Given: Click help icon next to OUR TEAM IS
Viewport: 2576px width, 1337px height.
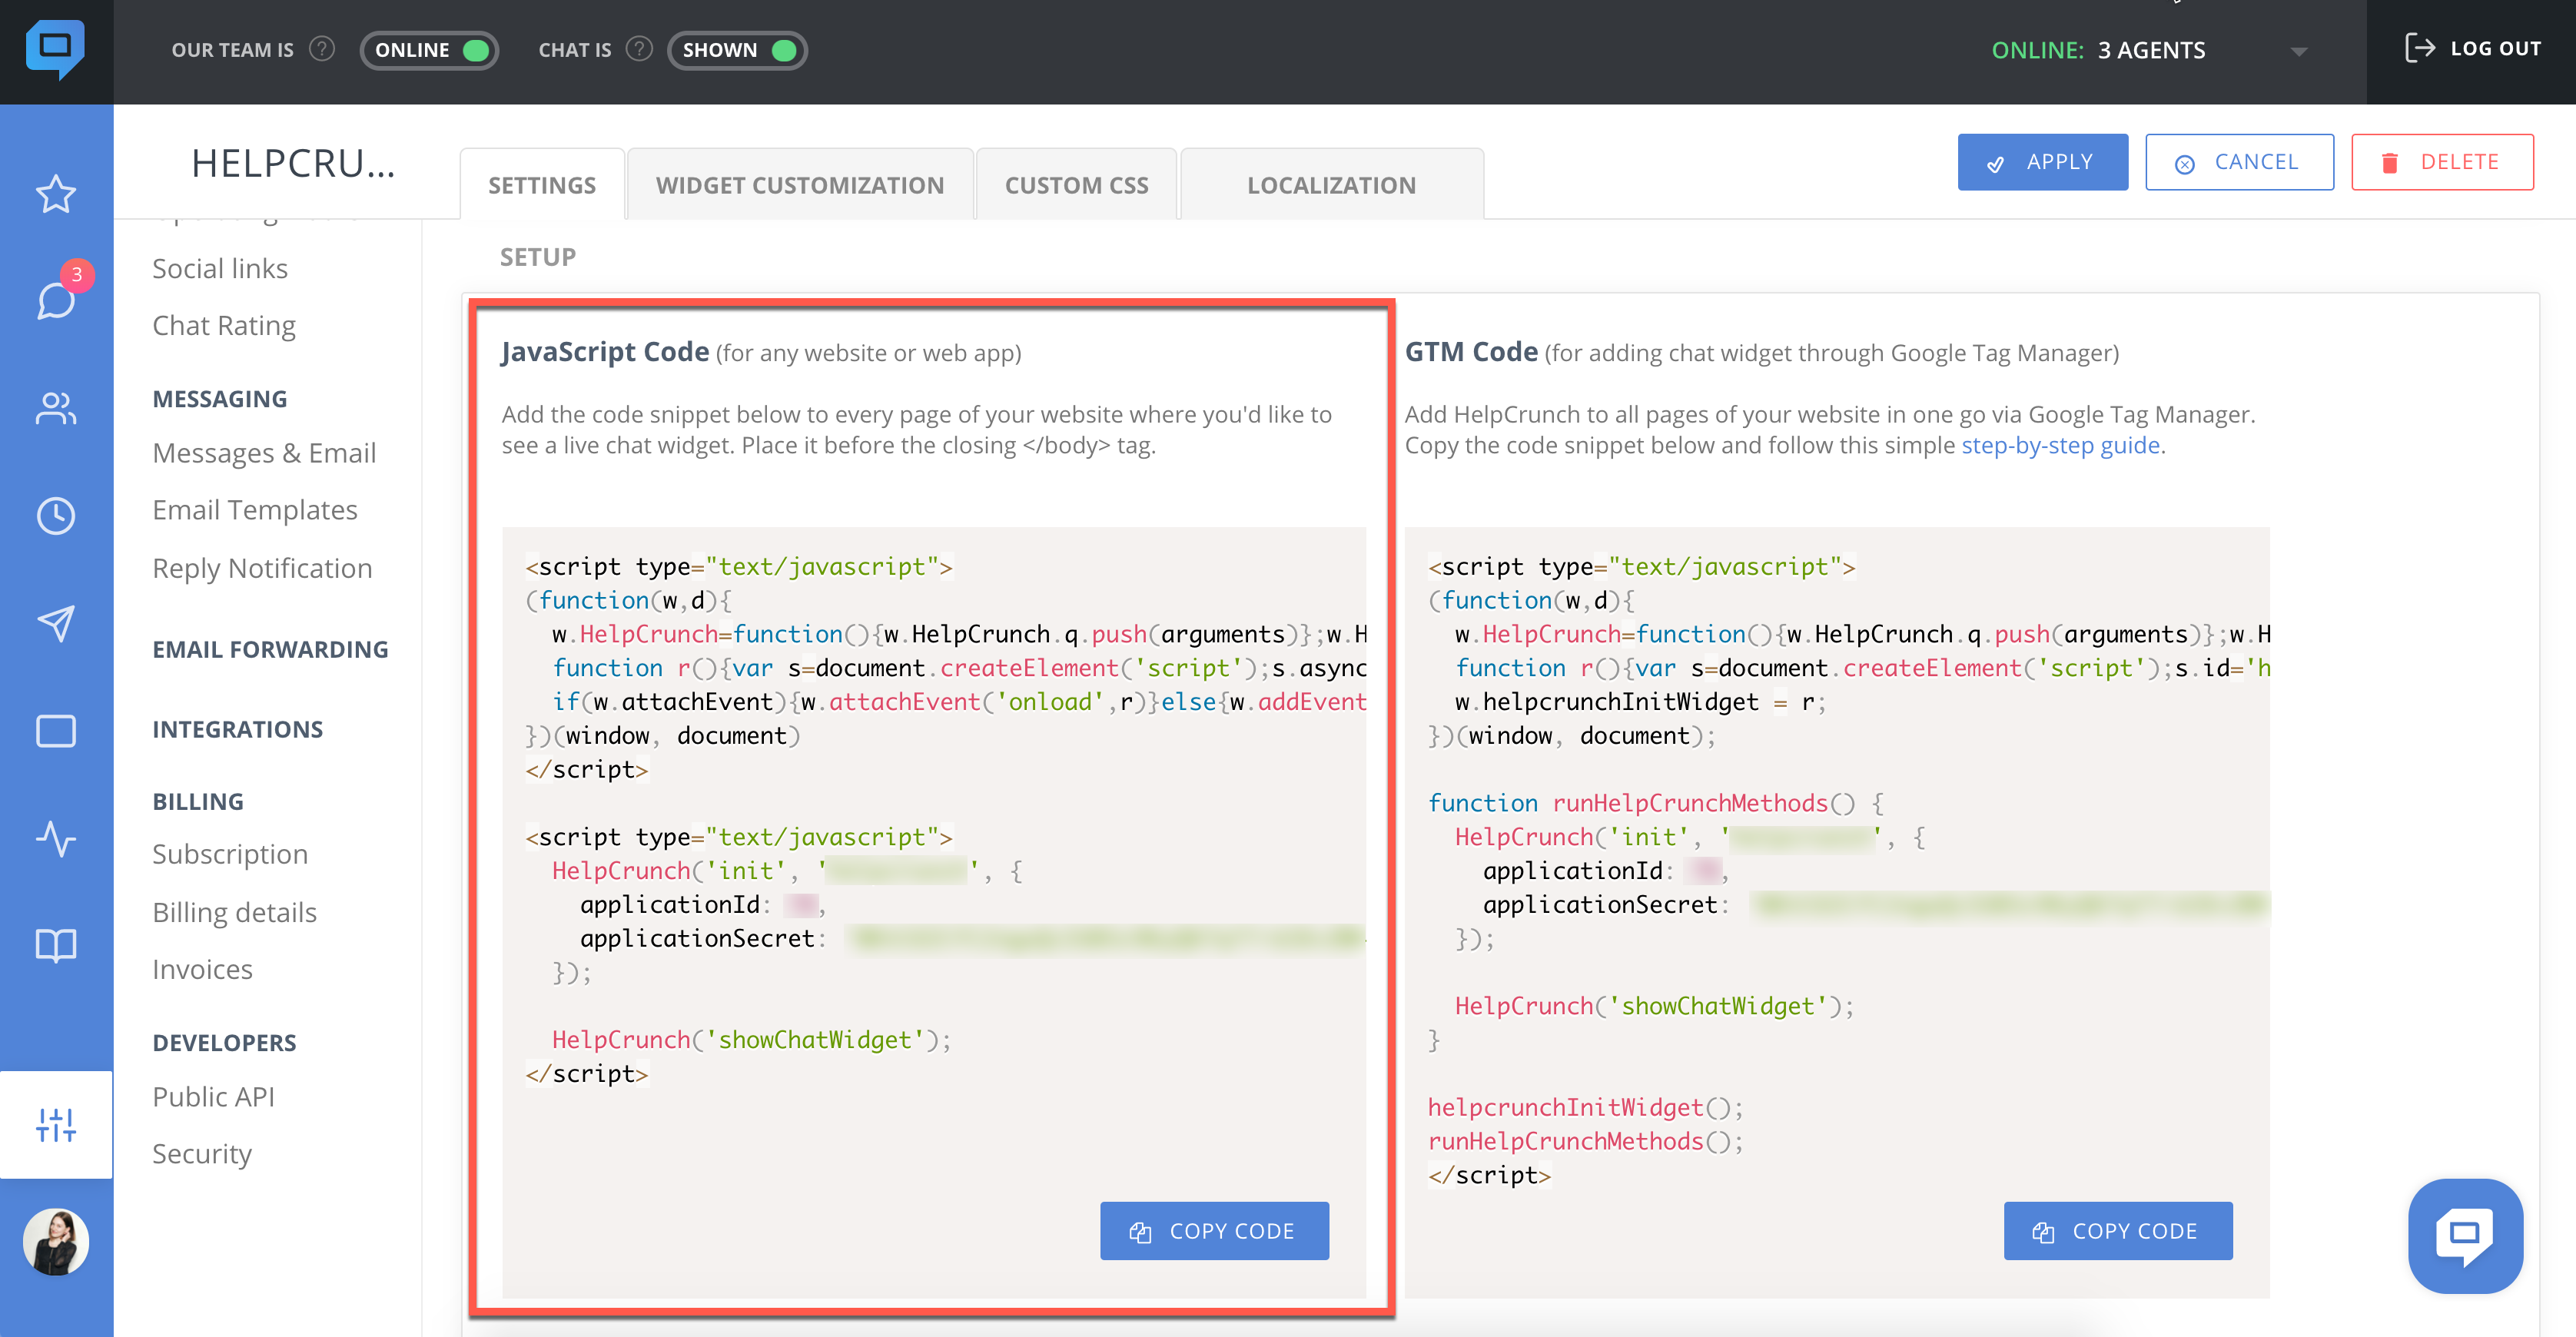Looking at the screenshot, I should tap(322, 49).
